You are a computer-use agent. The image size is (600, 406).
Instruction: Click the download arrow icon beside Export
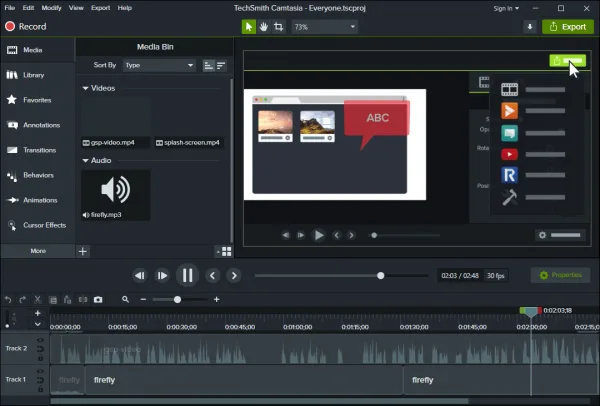[x=530, y=27]
